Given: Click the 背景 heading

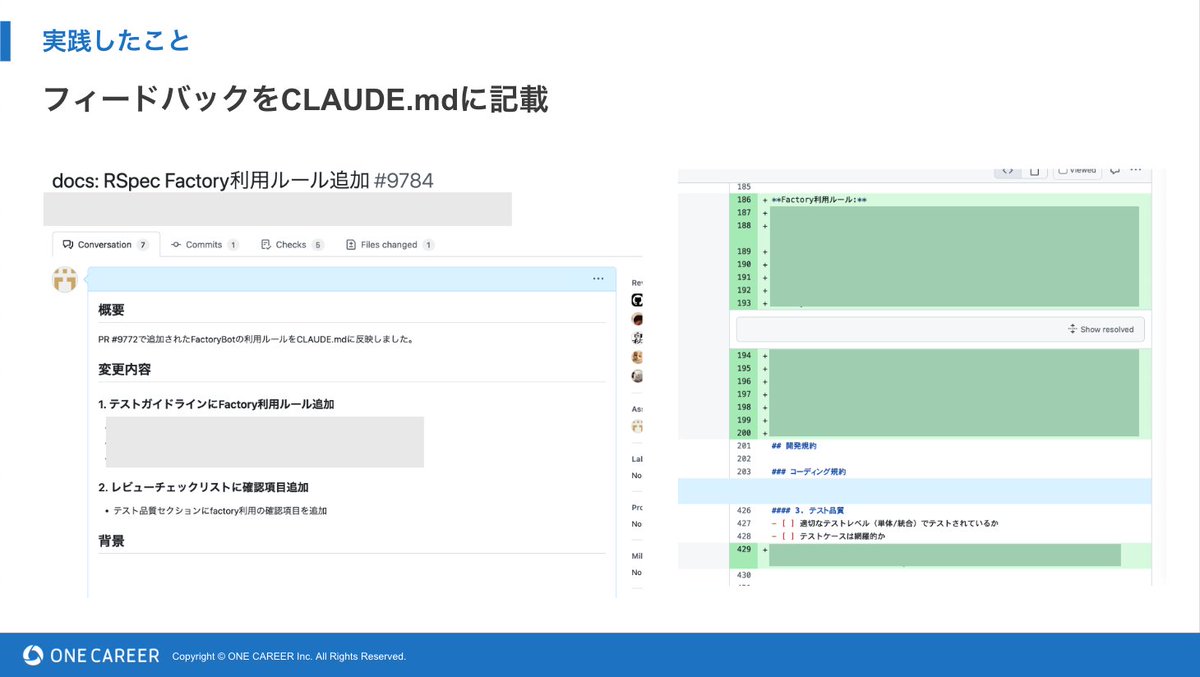Looking at the screenshot, I should pos(111,541).
